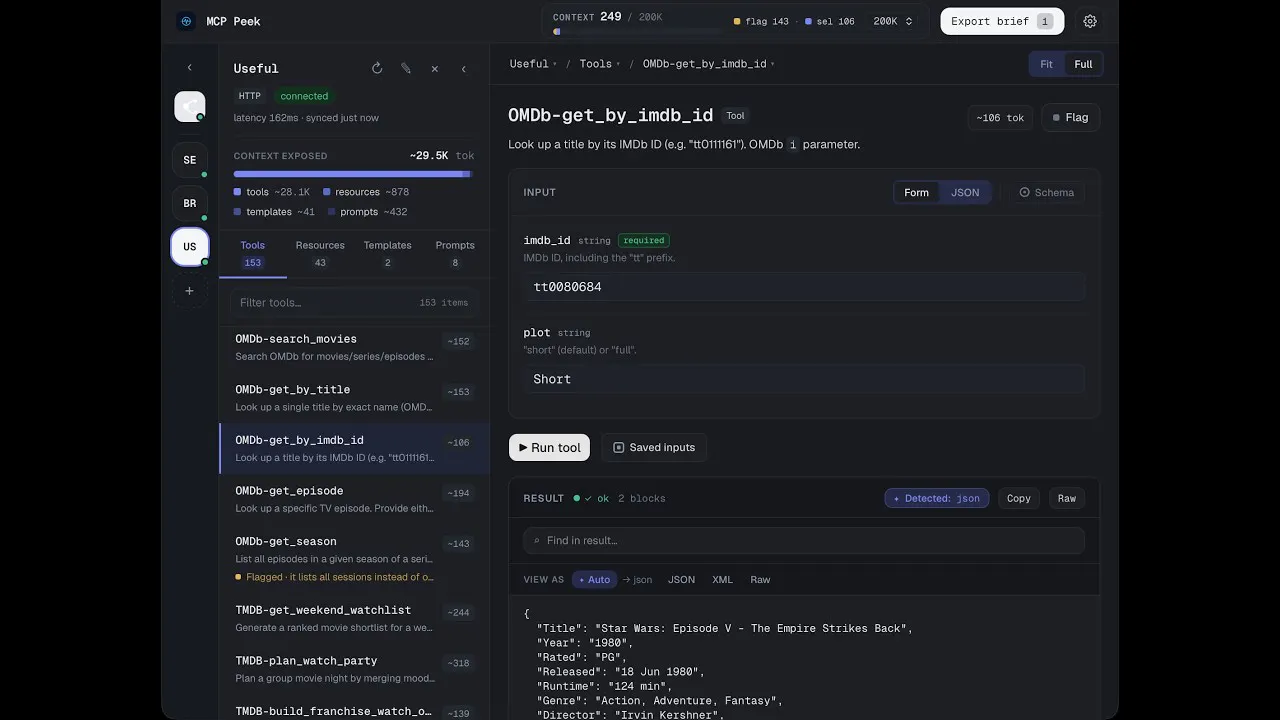
Task: Collapse the server rail with back chevron
Action: point(190,68)
